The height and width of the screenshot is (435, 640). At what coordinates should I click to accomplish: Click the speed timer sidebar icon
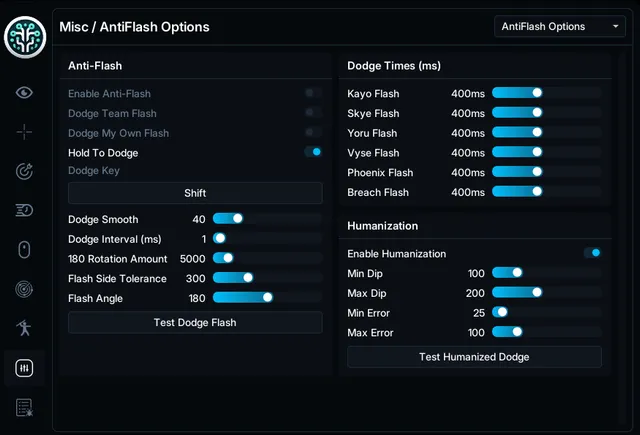(x=24, y=210)
